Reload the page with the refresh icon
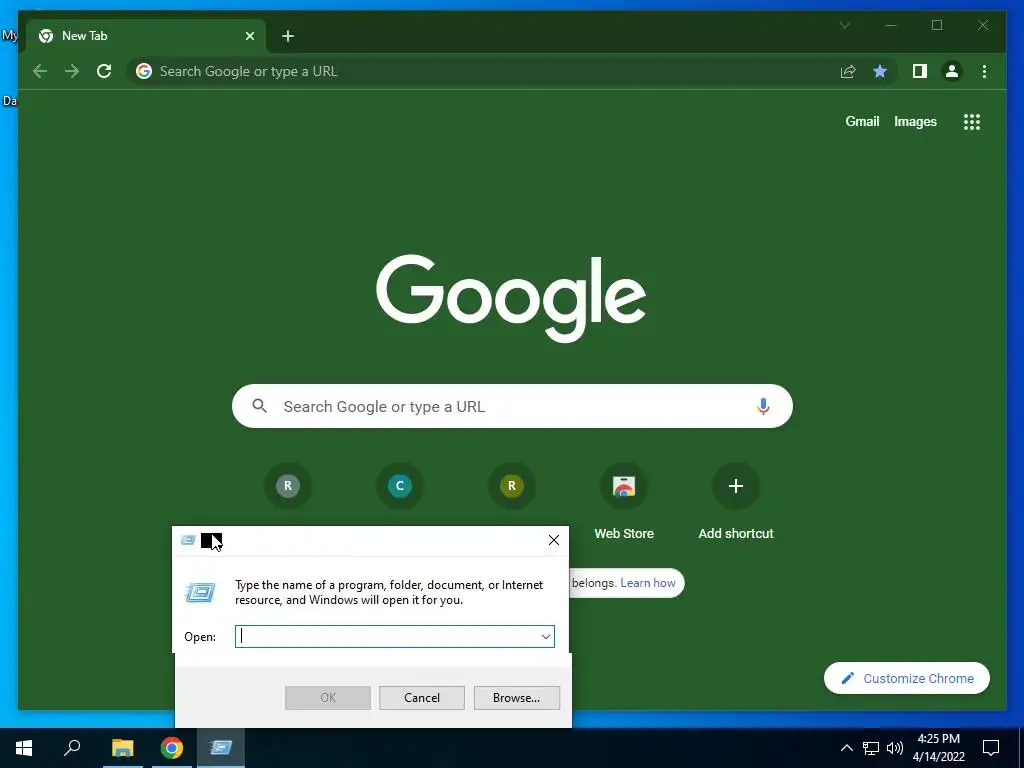The image size is (1024, 768). 104,71
